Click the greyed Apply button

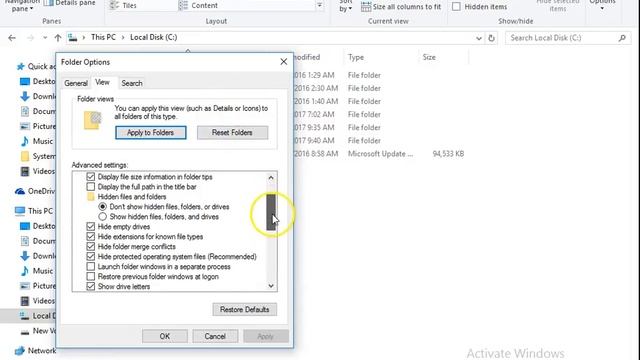(265, 336)
